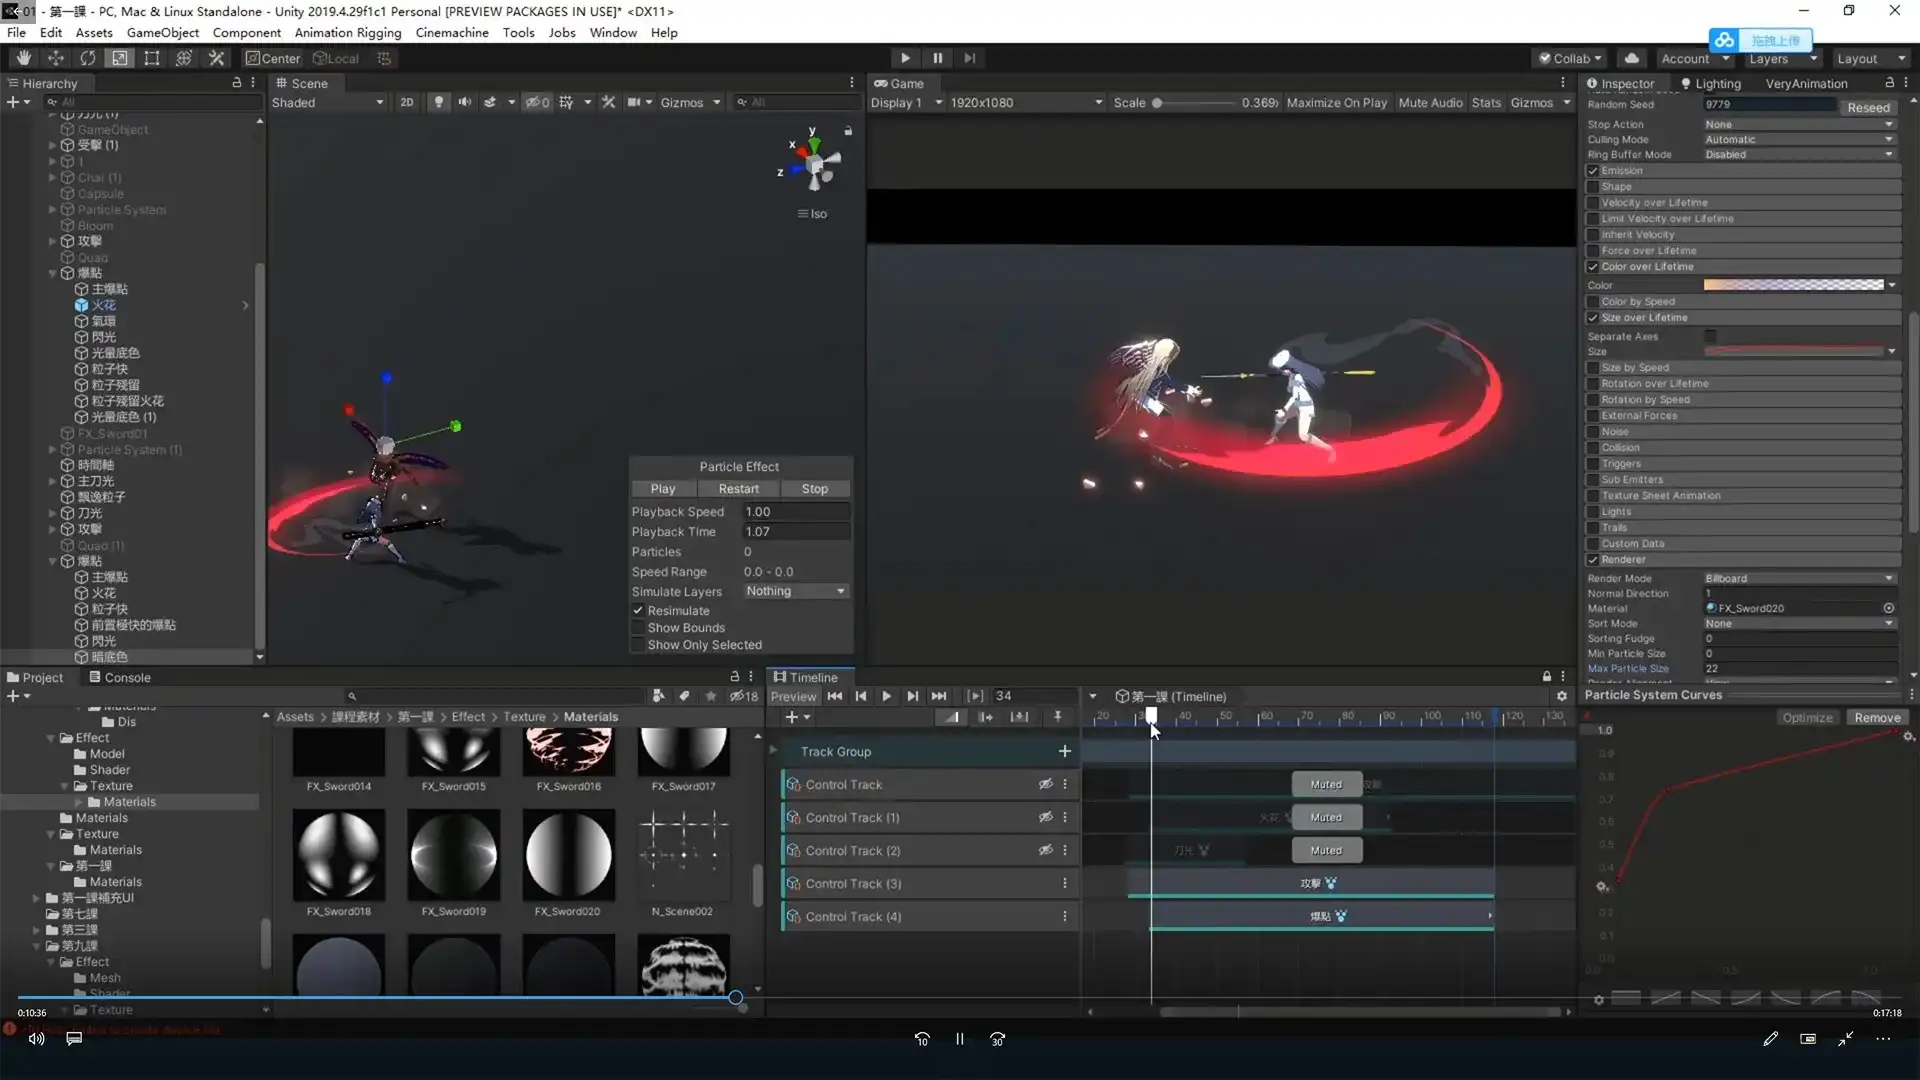Click the Timeline first-frame navigation icon

coord(835,696)
